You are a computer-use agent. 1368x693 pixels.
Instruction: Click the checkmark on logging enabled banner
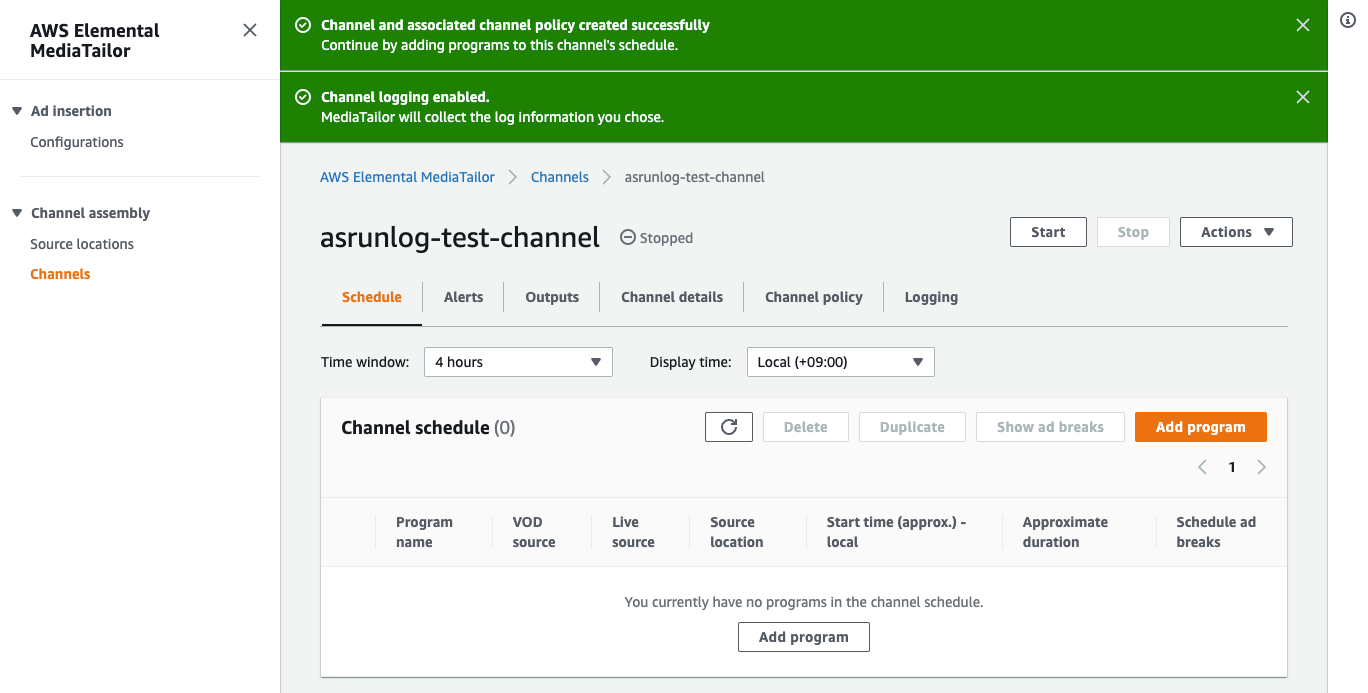coord(303,97)
